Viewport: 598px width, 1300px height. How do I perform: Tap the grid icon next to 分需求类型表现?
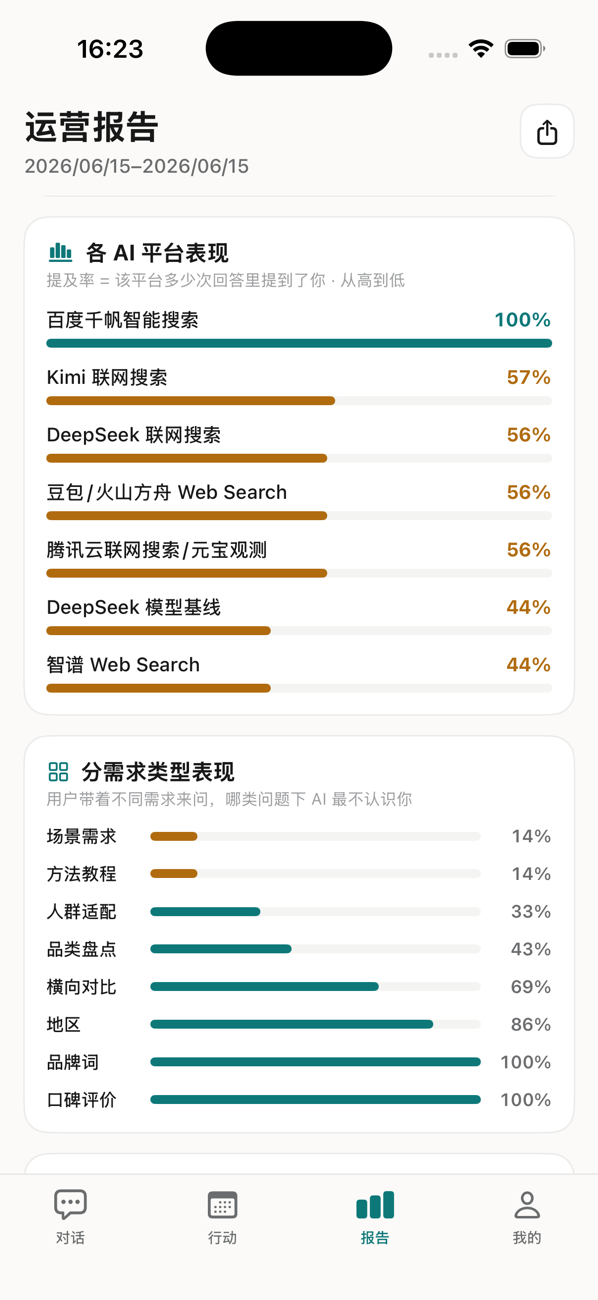pyautogui.click(x=58, y=771)
